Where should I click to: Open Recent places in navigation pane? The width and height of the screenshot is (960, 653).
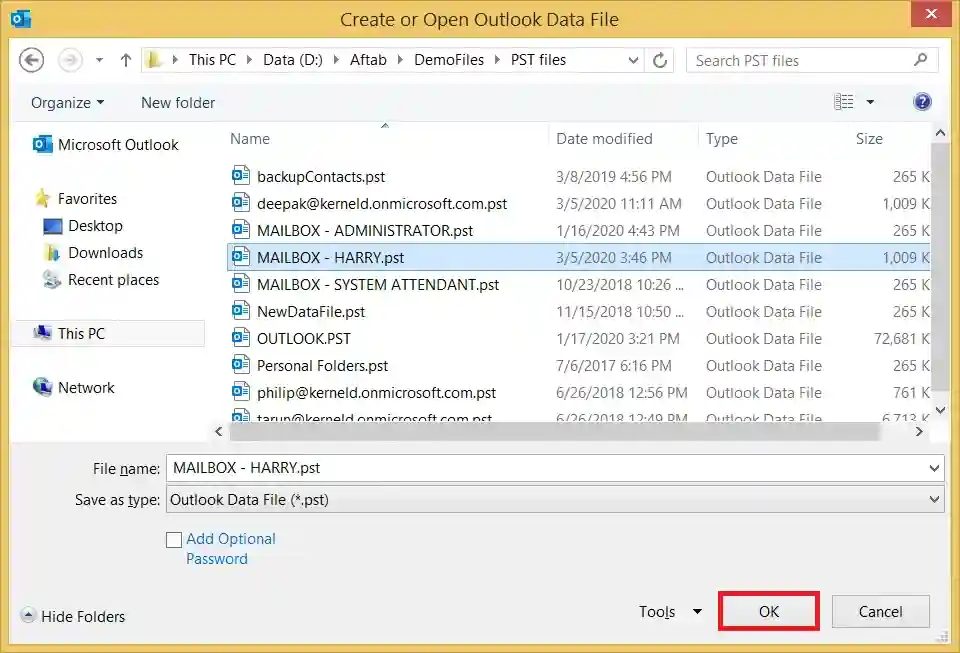(x=101, y=280)
